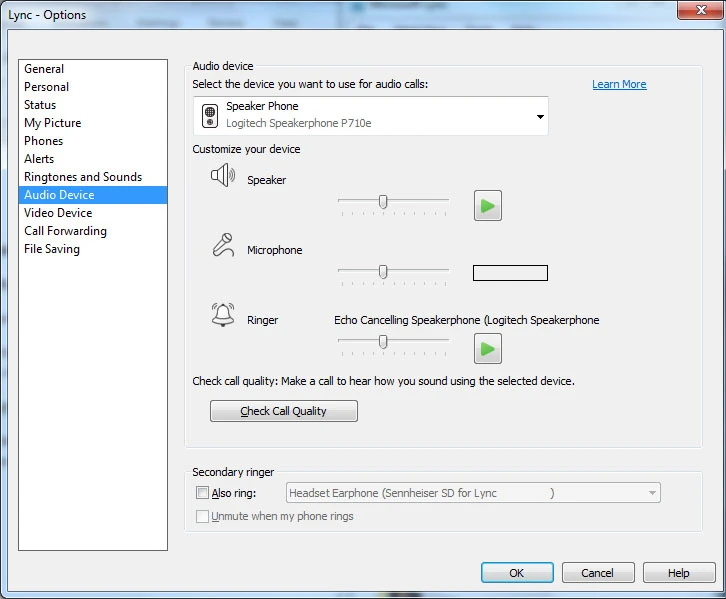Click the speaker icon next to Speaker
The width and height of the screenshot is (726, 599).
click(222, 177)
